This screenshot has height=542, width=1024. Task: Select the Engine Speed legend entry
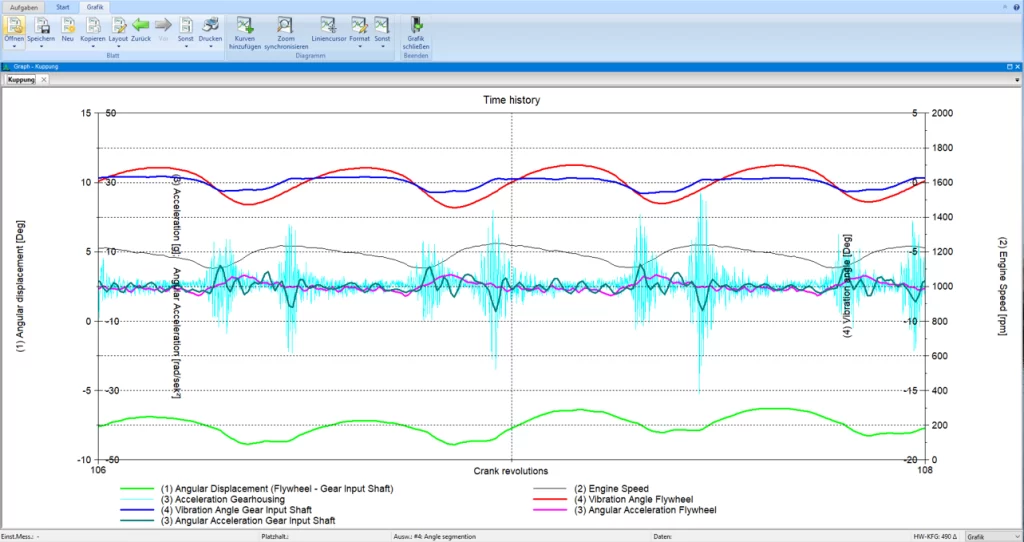pyautogui.click(x=614, y=488)
